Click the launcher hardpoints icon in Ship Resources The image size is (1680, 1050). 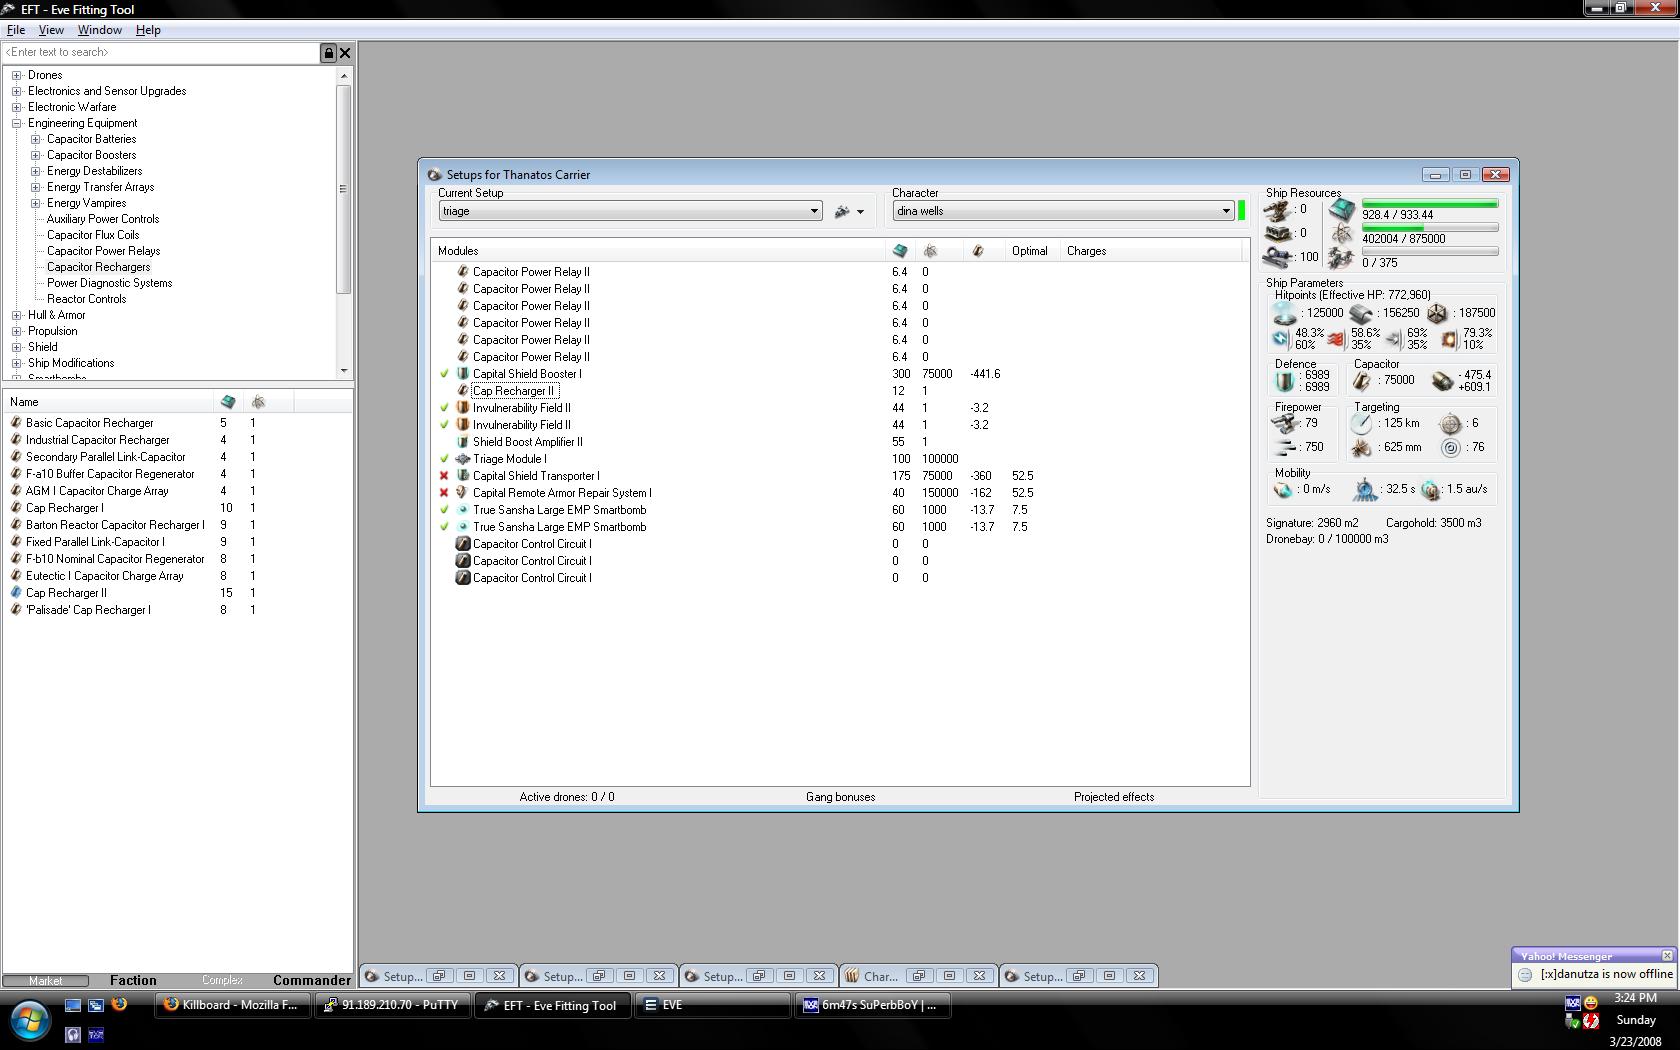click(1277, 234)
